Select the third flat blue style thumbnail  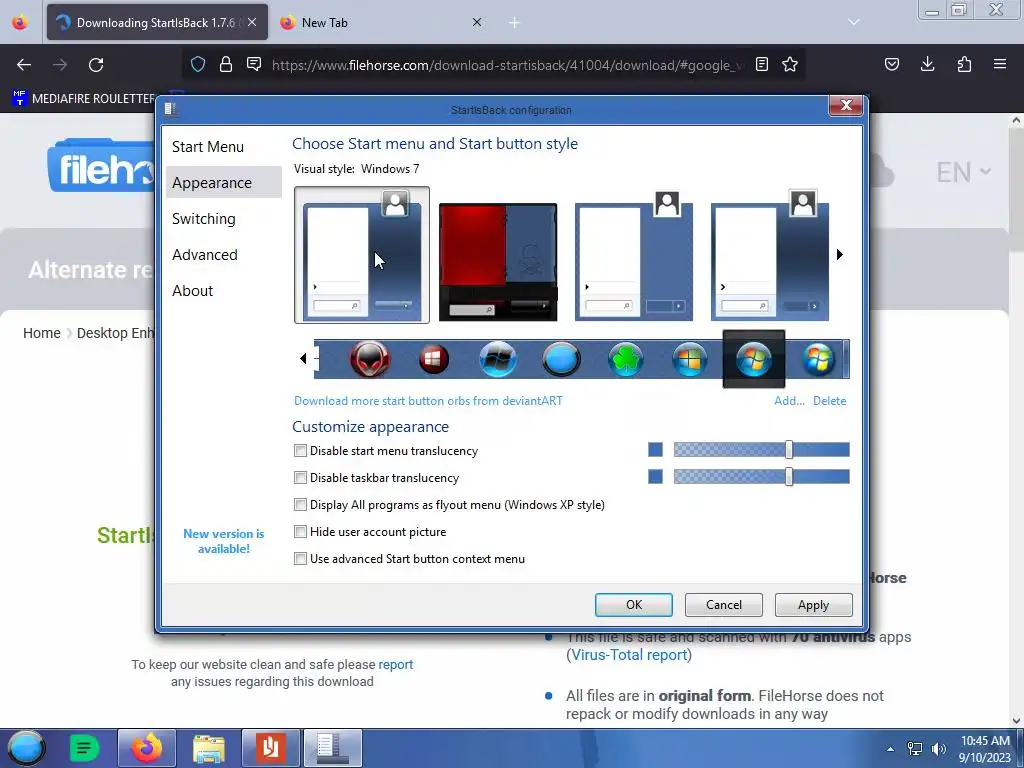[633, 255]
